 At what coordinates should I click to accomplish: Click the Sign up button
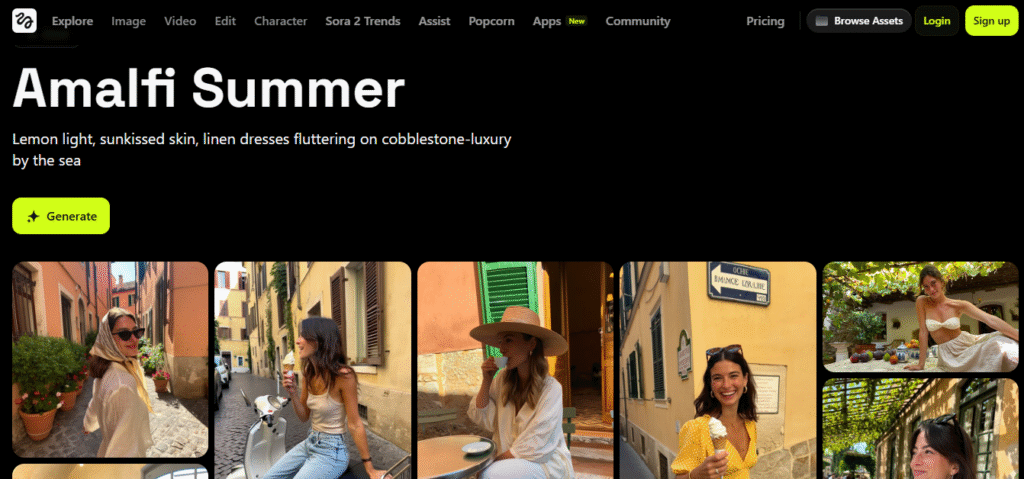tap(991, 21)
